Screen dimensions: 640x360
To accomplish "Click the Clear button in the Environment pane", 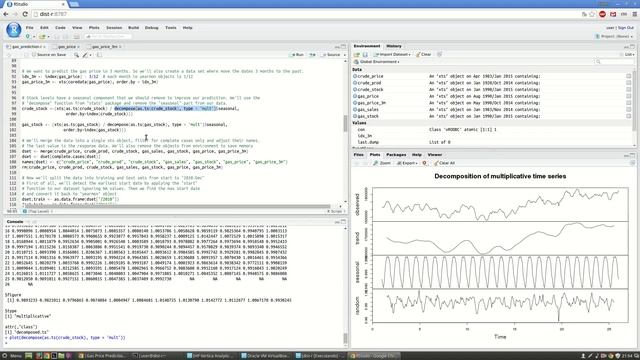I will [x=424, y=54].
